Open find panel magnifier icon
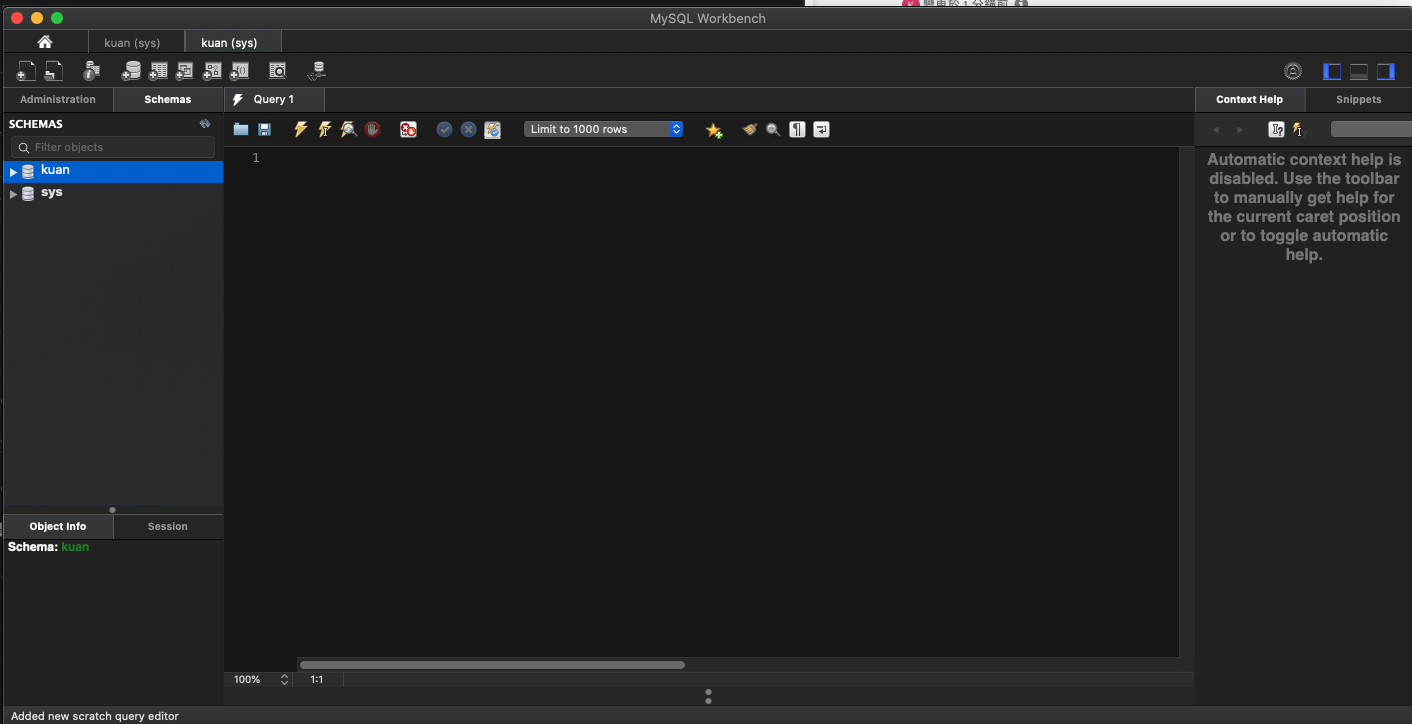This screenshot has width=1412, height=724. click(x=773, y=130)
